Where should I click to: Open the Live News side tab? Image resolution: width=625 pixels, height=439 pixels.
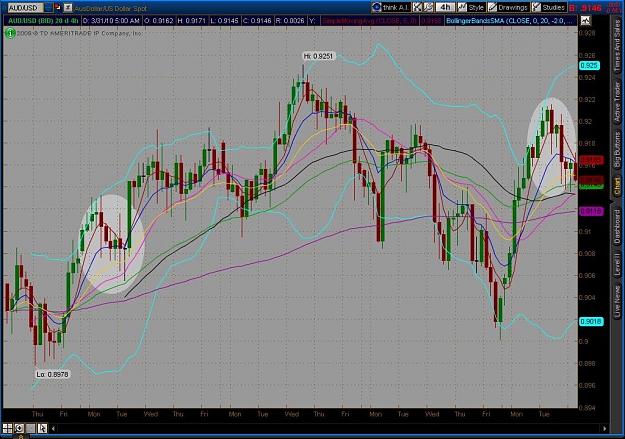(617, 299)
